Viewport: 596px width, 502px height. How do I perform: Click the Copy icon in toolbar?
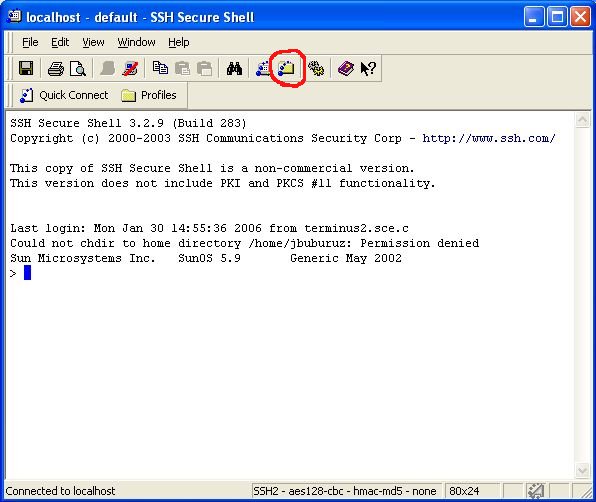point(160,68)
